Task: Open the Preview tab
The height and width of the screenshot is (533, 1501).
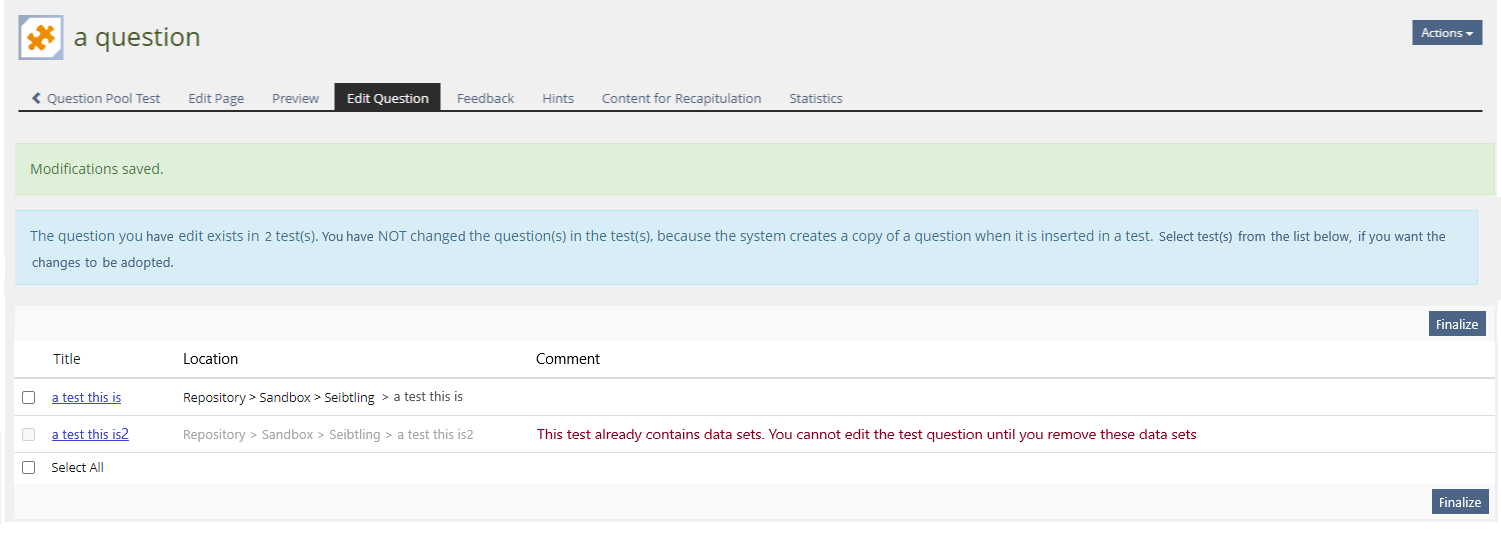Action: pos(295,98)
